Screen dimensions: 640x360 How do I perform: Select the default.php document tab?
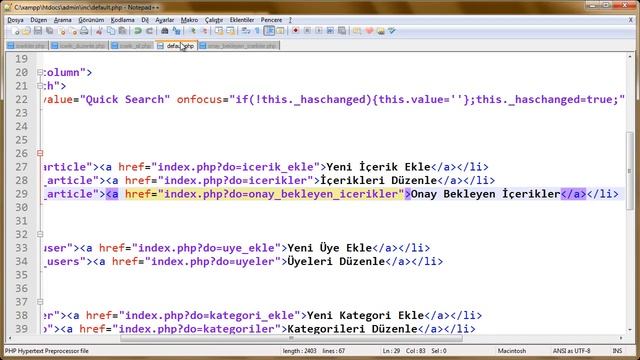click(176, 46)
